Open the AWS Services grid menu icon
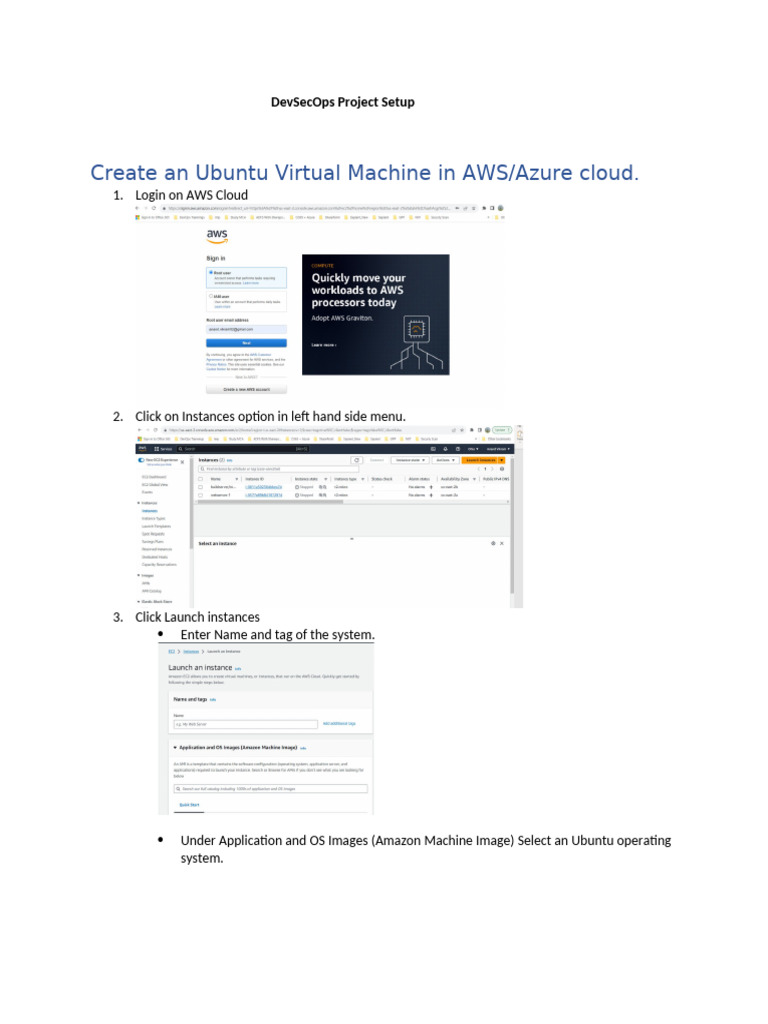The width and height of the screenshot is (768, 1024). coord(157,449)
